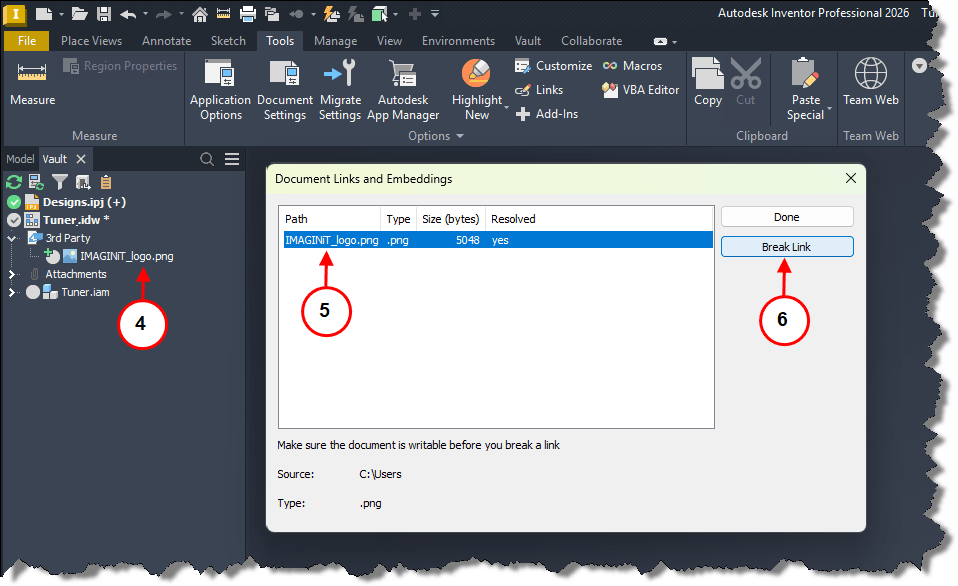Click the Copy clipboard button
Image resolution: width=958 pixels, height=586 pixels.
[708, 82]
